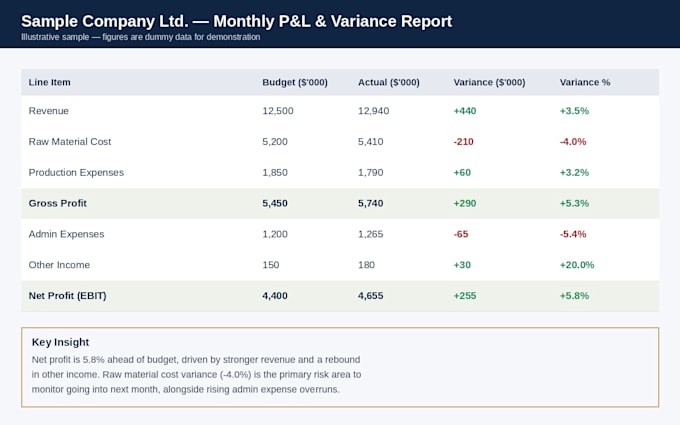
Task: Click Admin Expenses actual value 1,265
Action: [x=370, y=234]
